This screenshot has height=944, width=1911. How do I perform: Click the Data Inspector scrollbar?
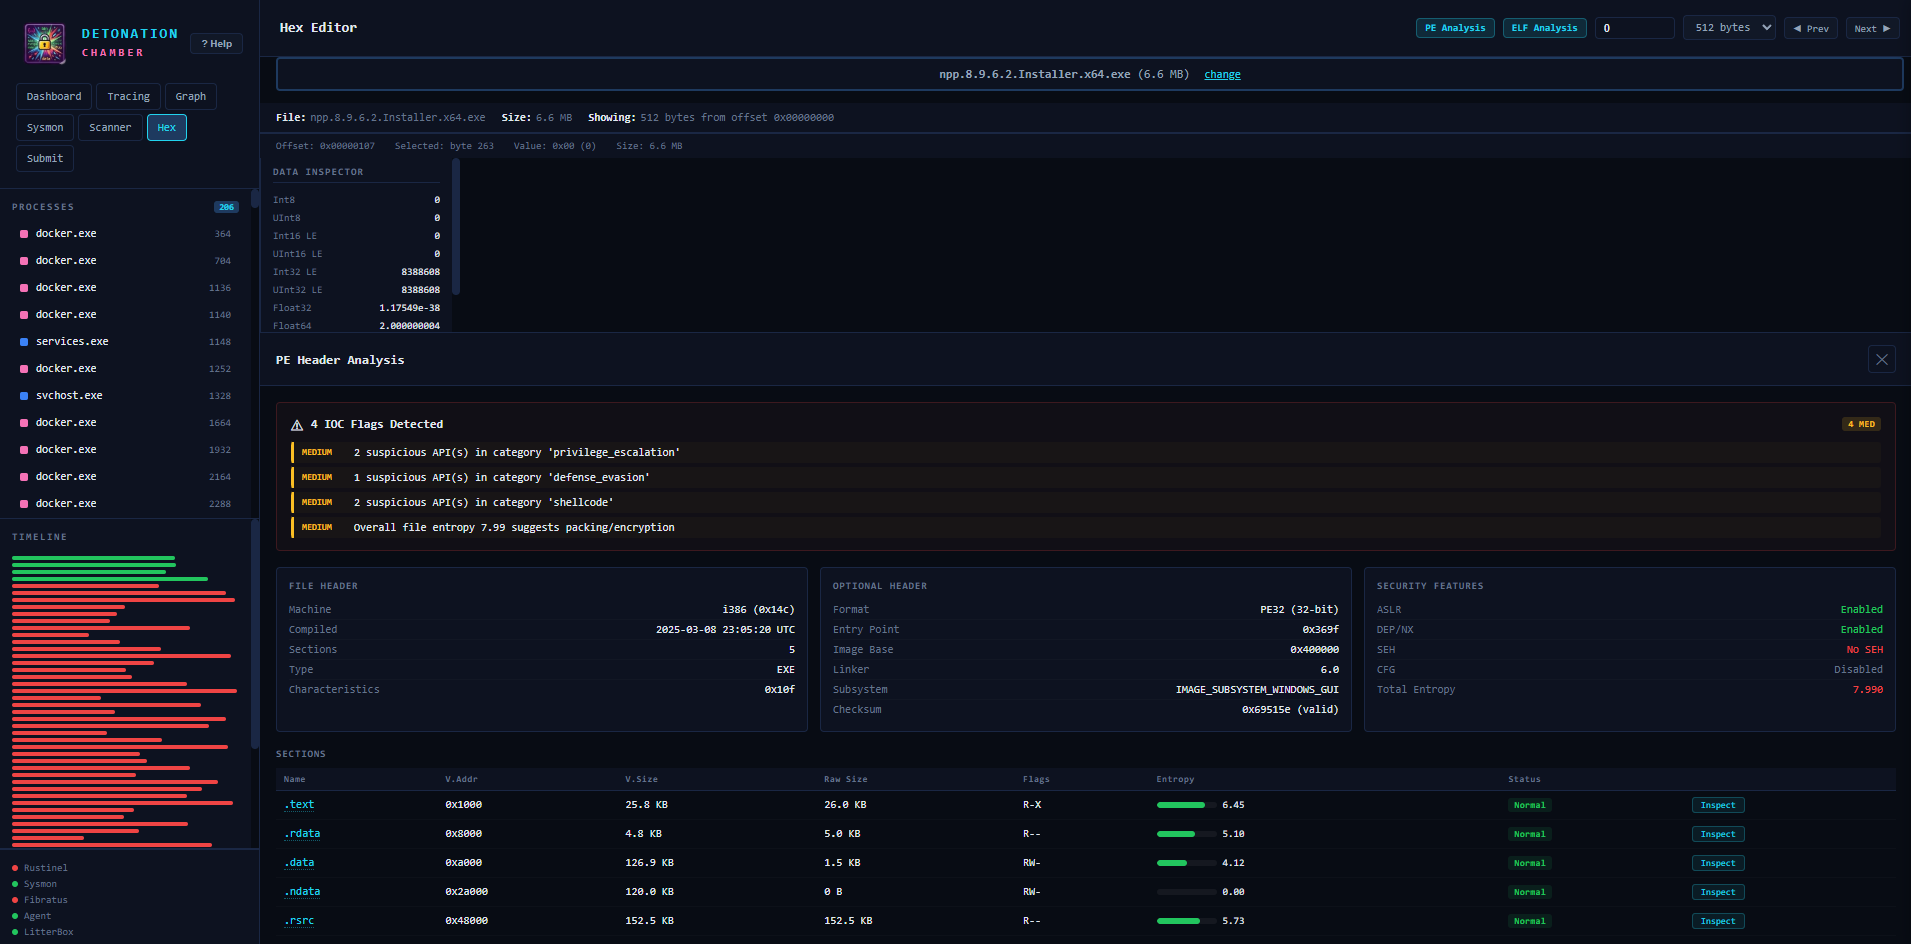456,228
